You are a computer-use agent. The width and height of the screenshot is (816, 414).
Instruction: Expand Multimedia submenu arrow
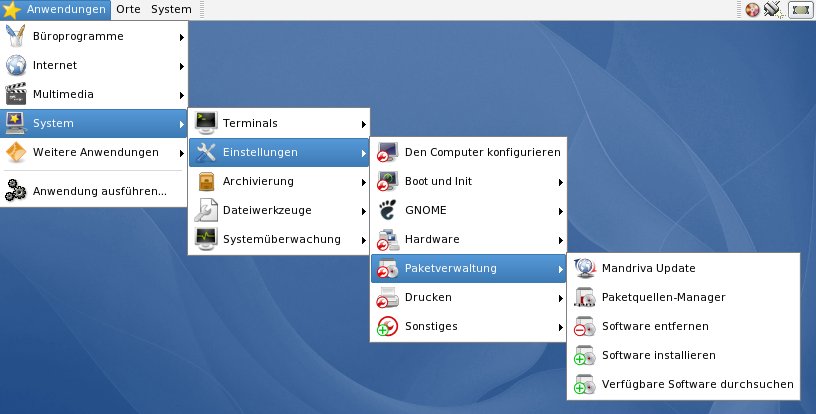(x=182, y=95)
